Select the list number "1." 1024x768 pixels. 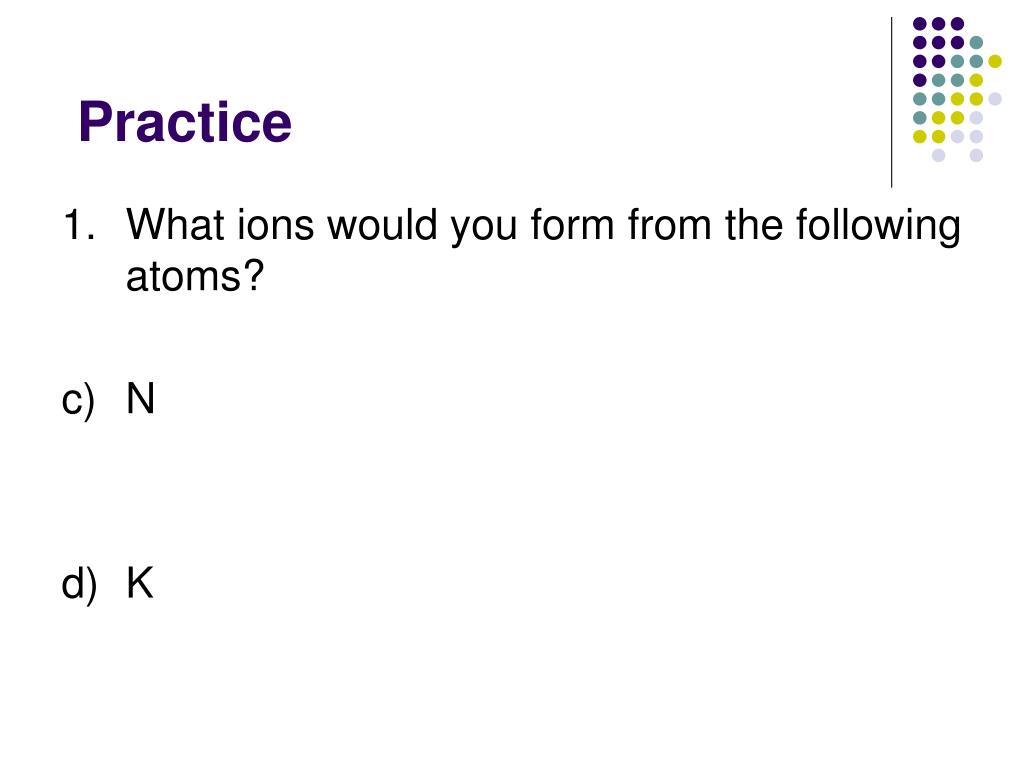click(79, 225)
